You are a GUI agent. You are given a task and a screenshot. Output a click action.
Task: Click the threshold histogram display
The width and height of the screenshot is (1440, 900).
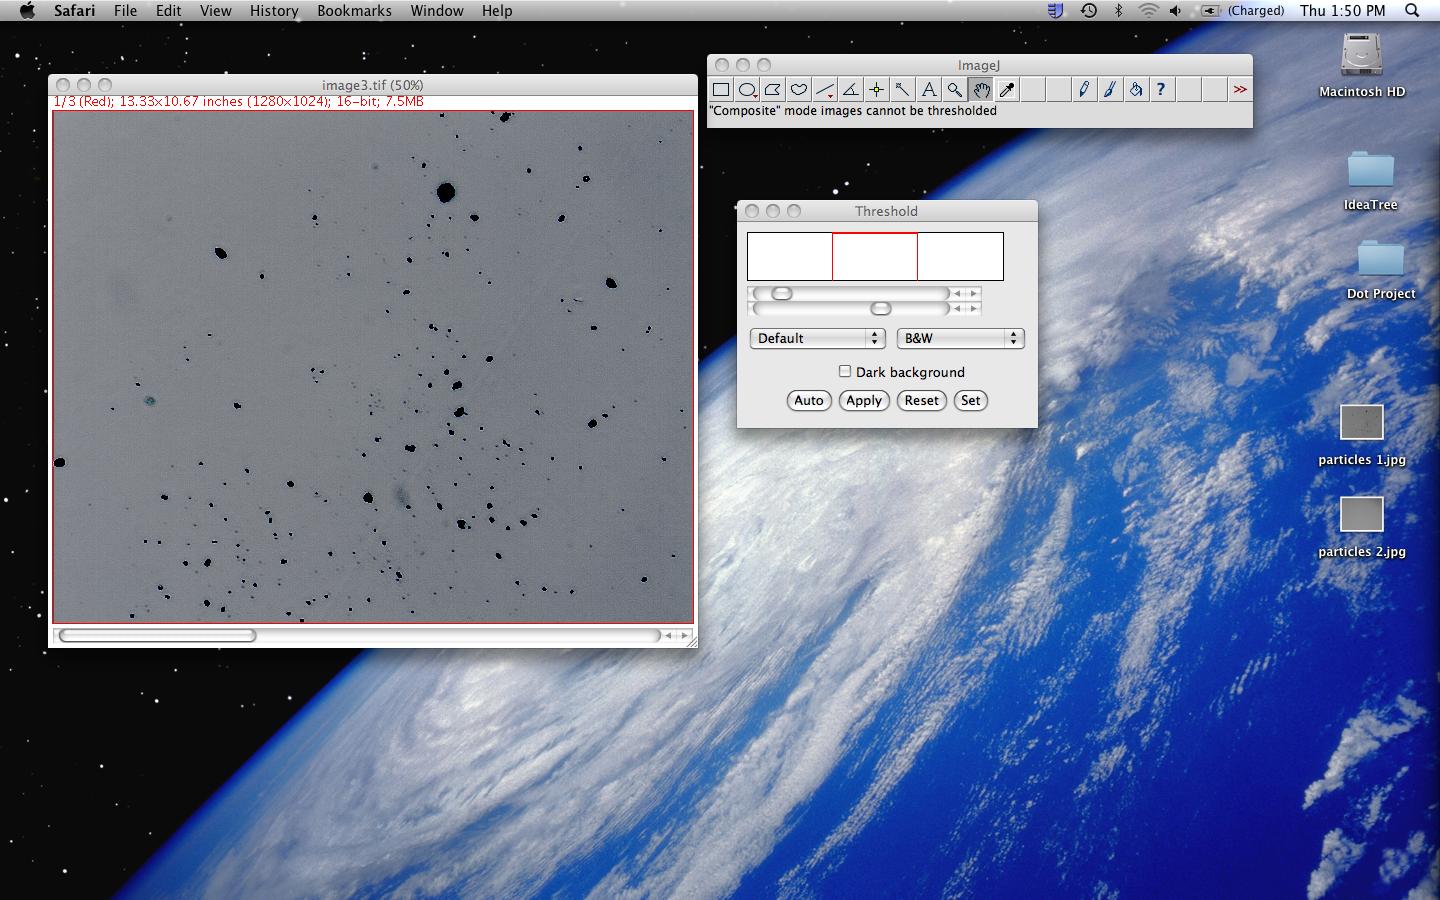[x=875, y=256]
